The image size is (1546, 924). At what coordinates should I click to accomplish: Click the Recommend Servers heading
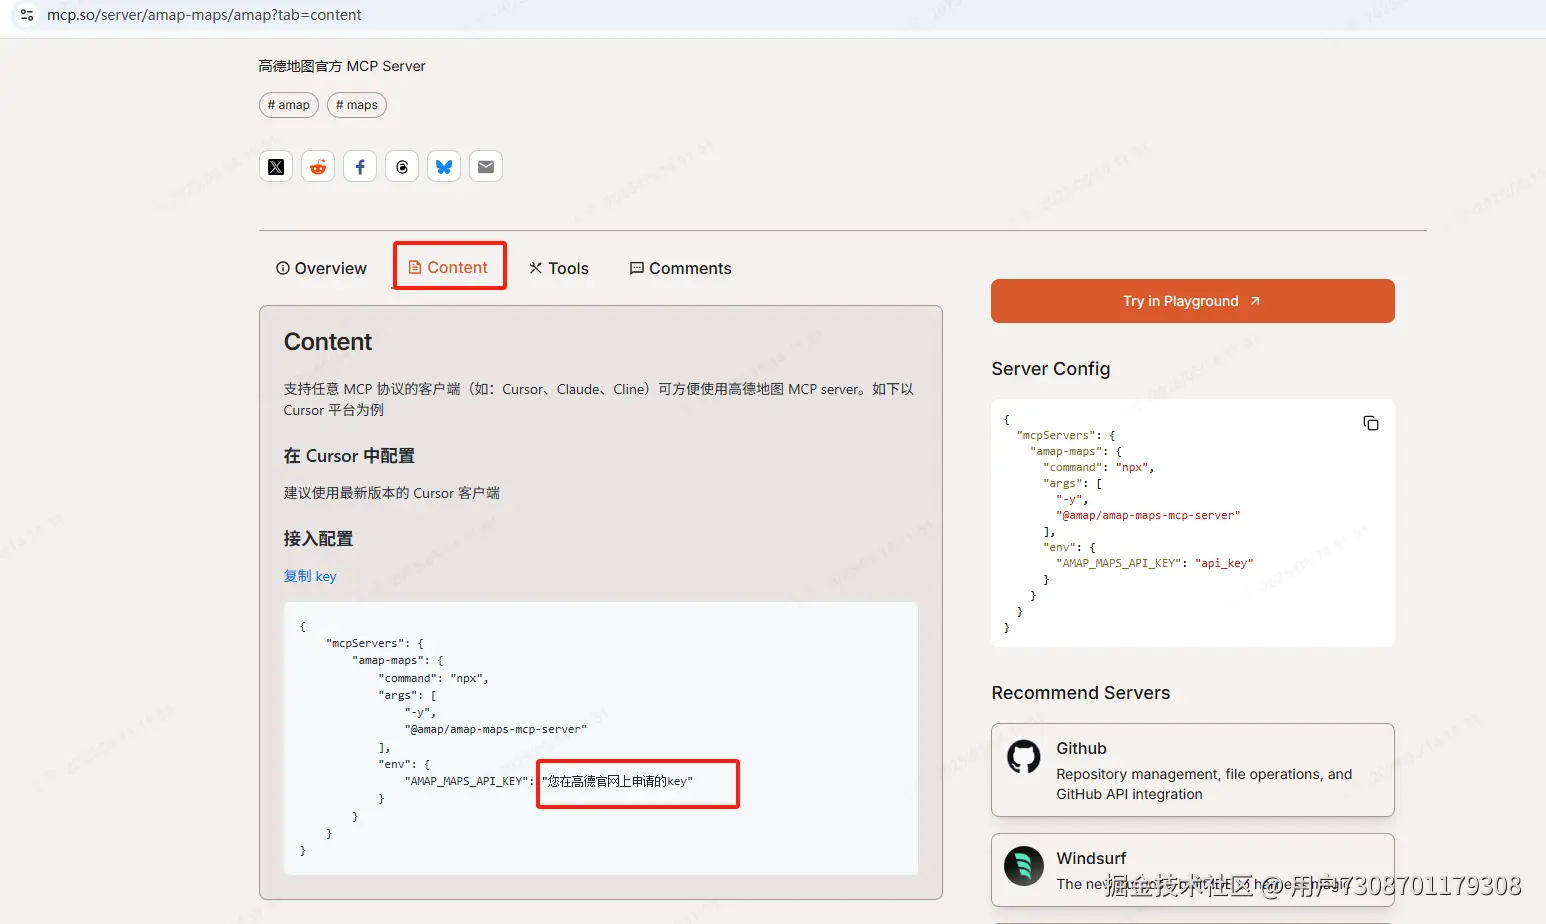point(1080,693)
